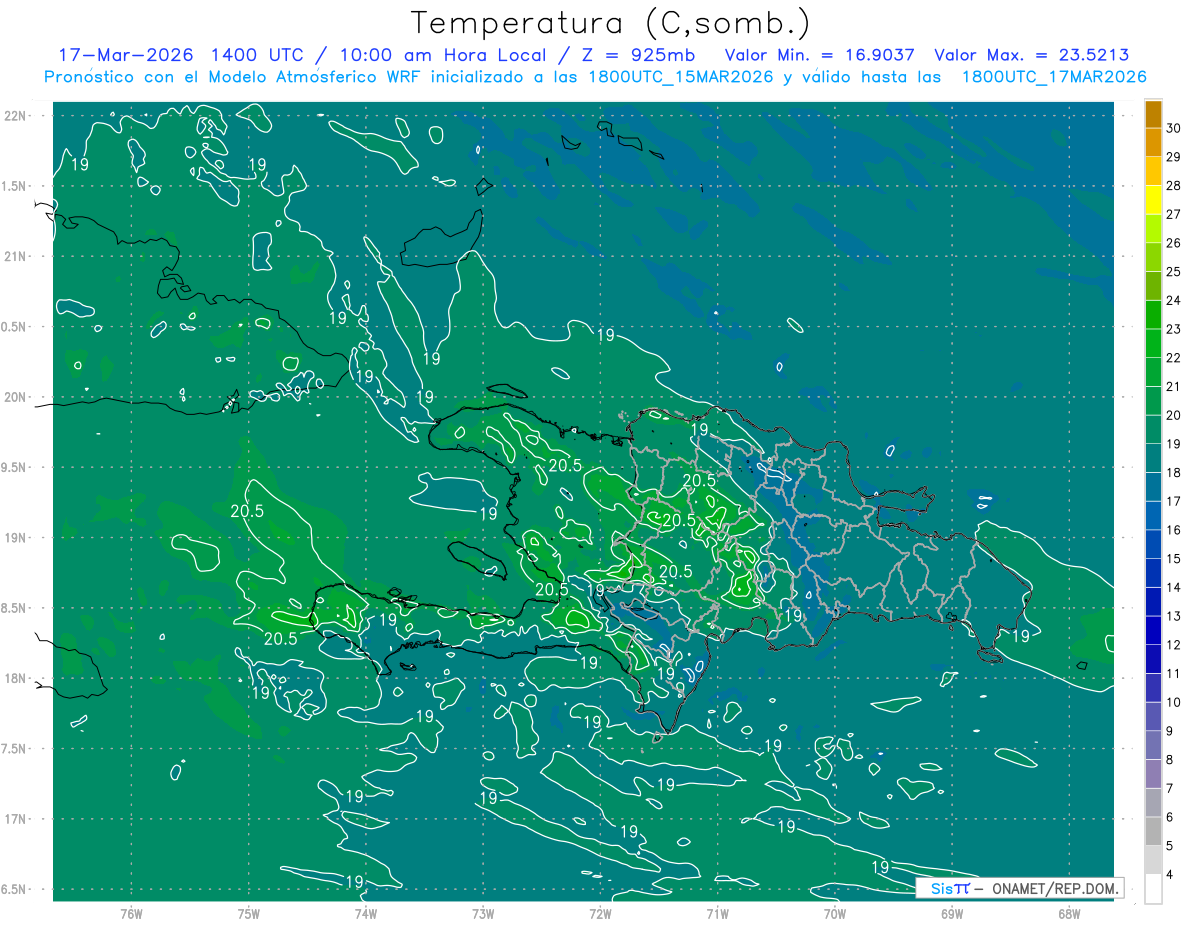Click the "1800UTC_15MAR2026" initialization time
The image size is (1200, 927).
point(683,77)
